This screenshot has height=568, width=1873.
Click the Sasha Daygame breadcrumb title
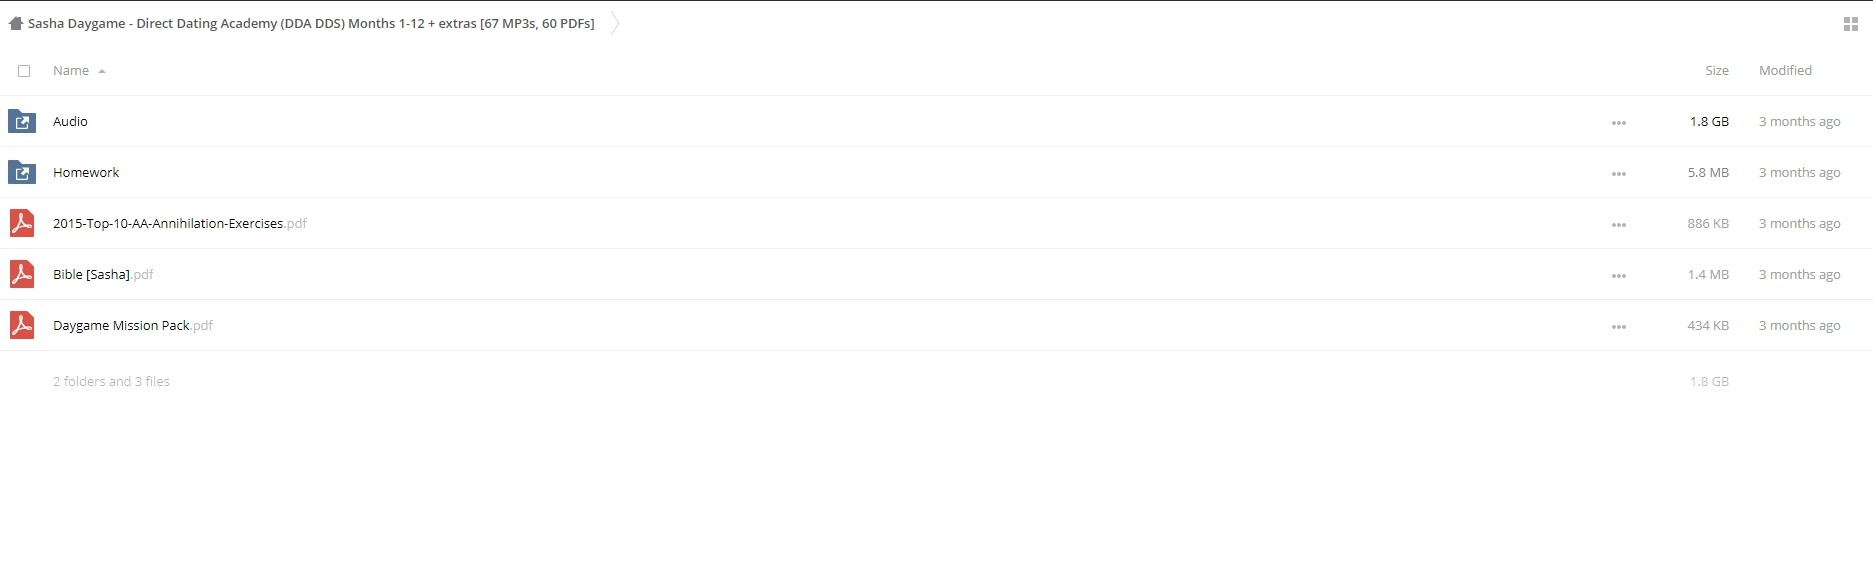pos(311,23)
